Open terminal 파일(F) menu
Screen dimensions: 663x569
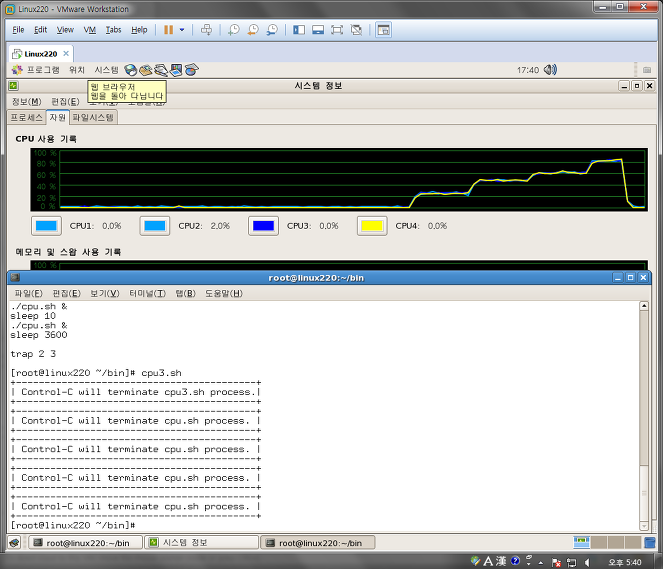[28, 293]
